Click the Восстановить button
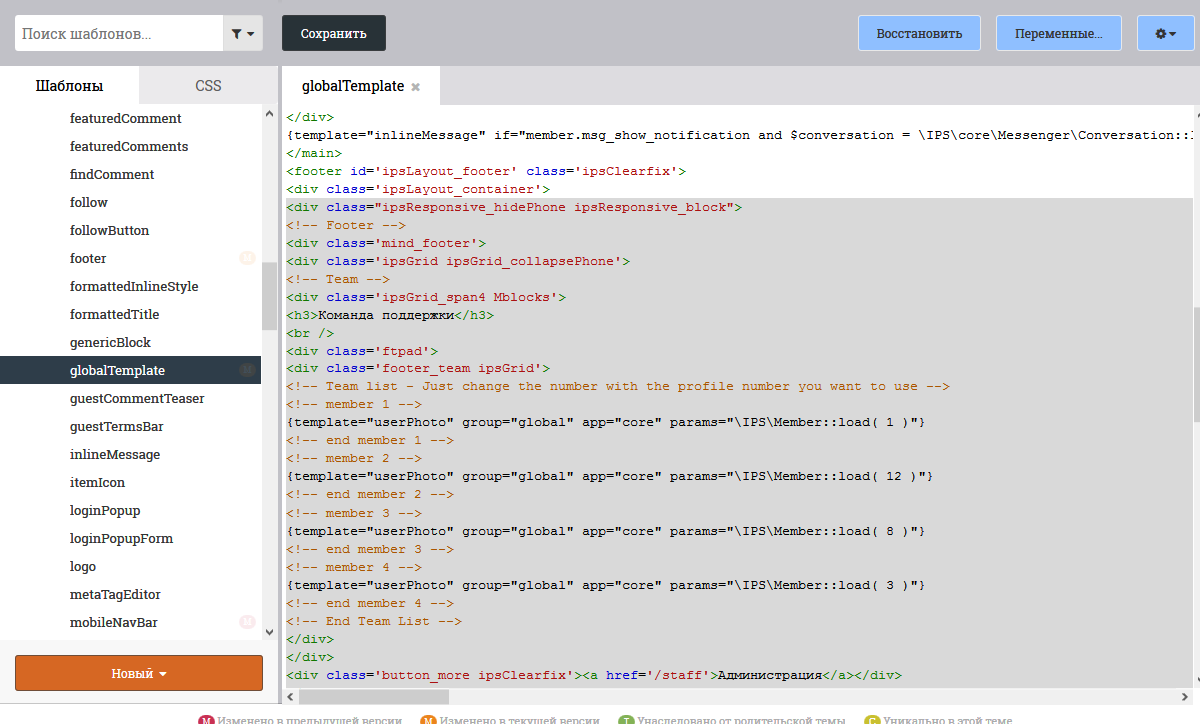 pos(919,33)
